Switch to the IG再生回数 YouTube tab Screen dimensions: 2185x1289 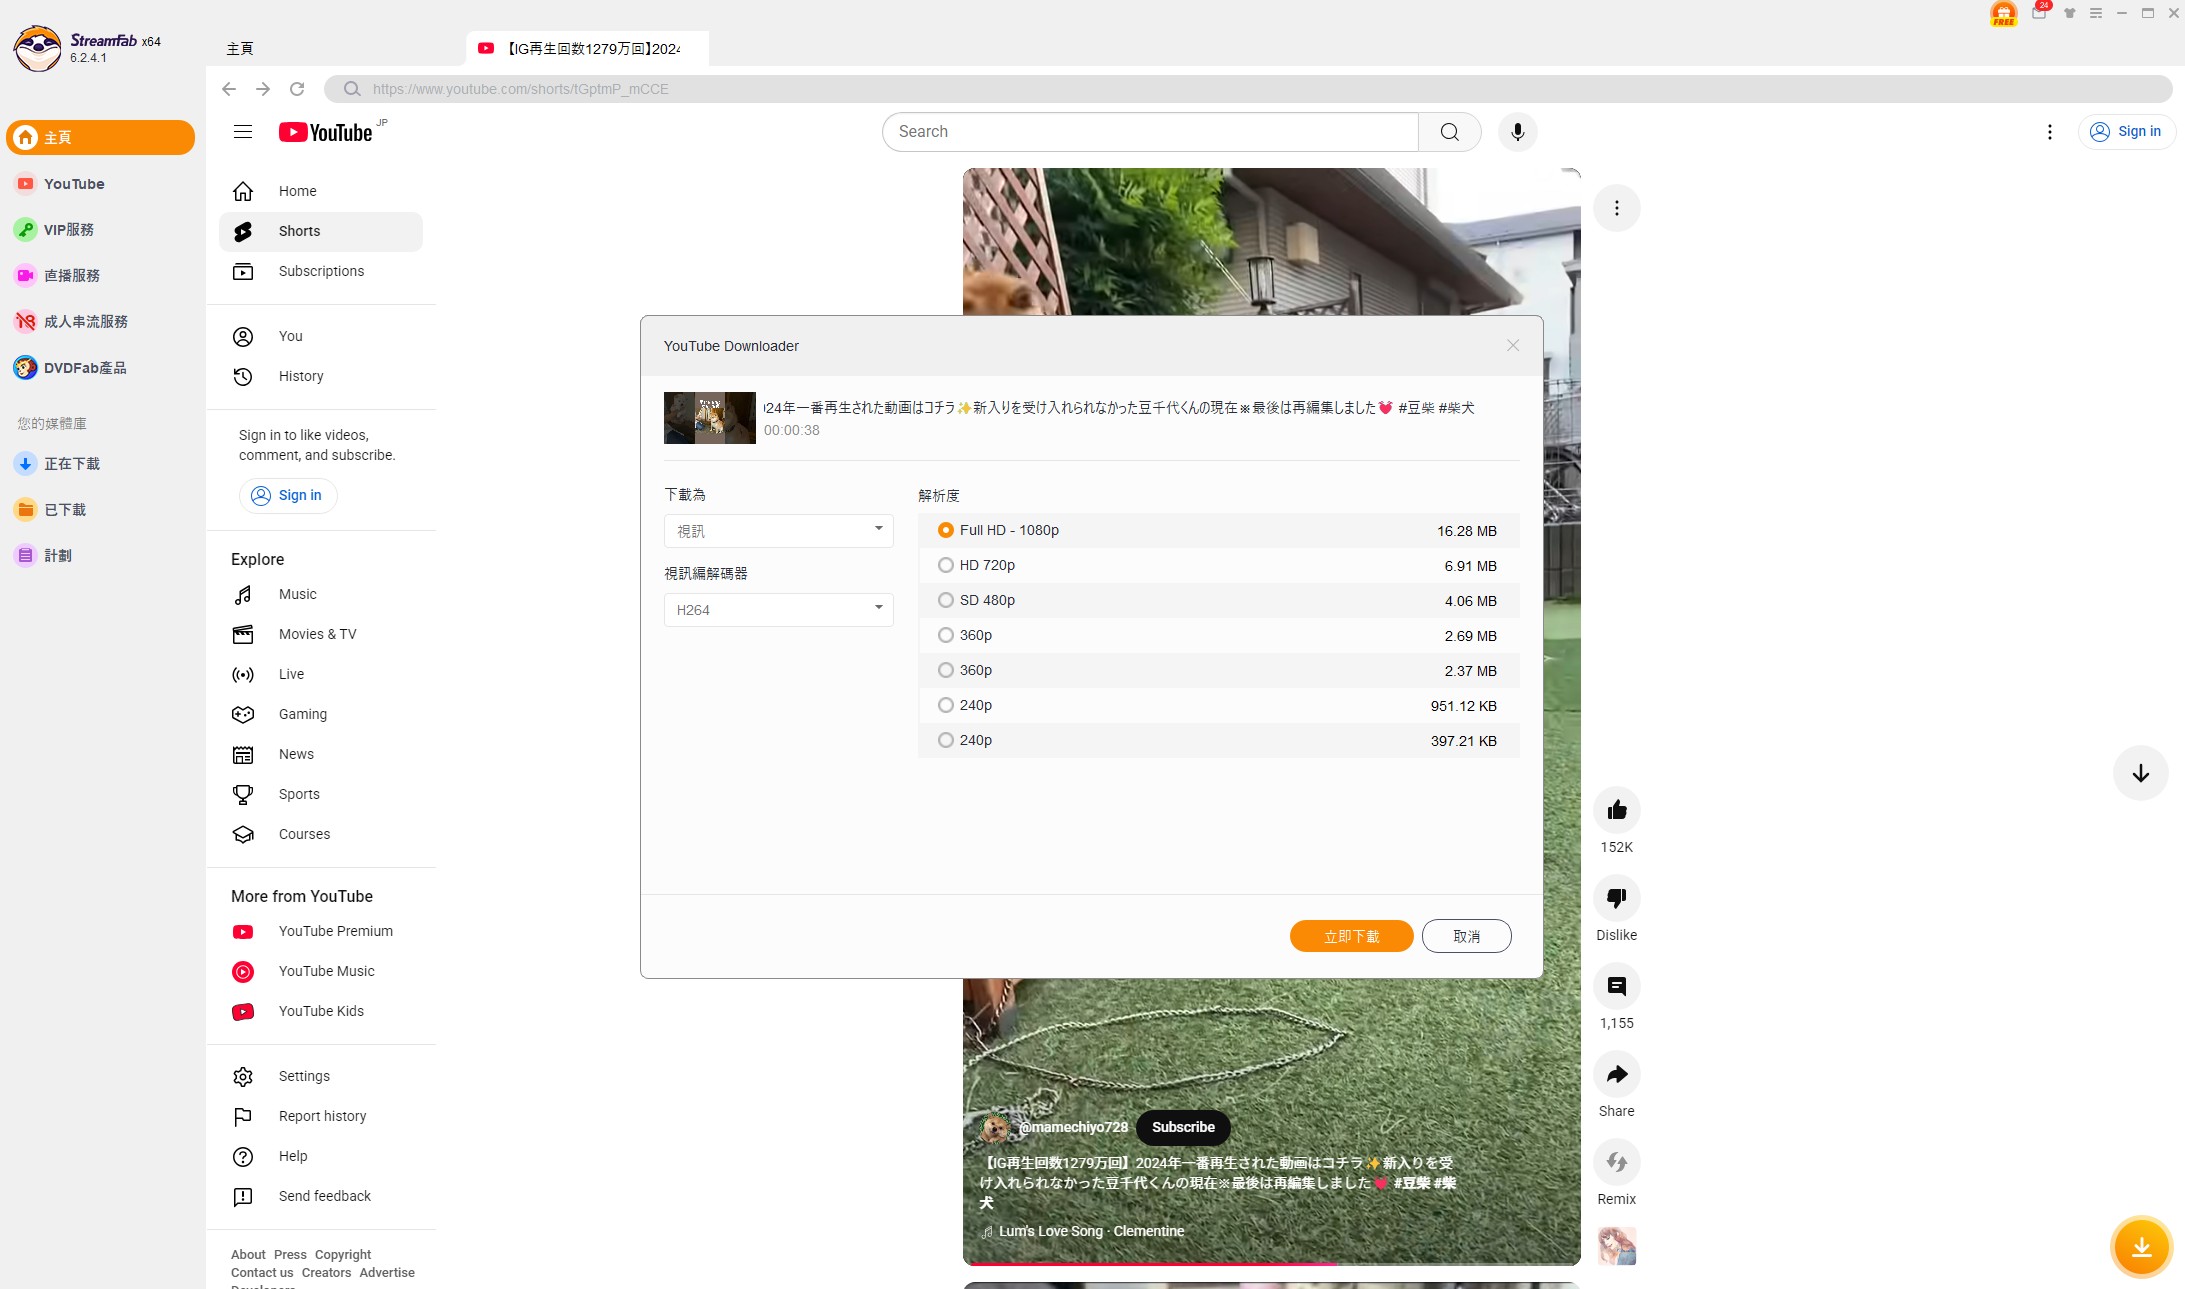coord(587,49)
